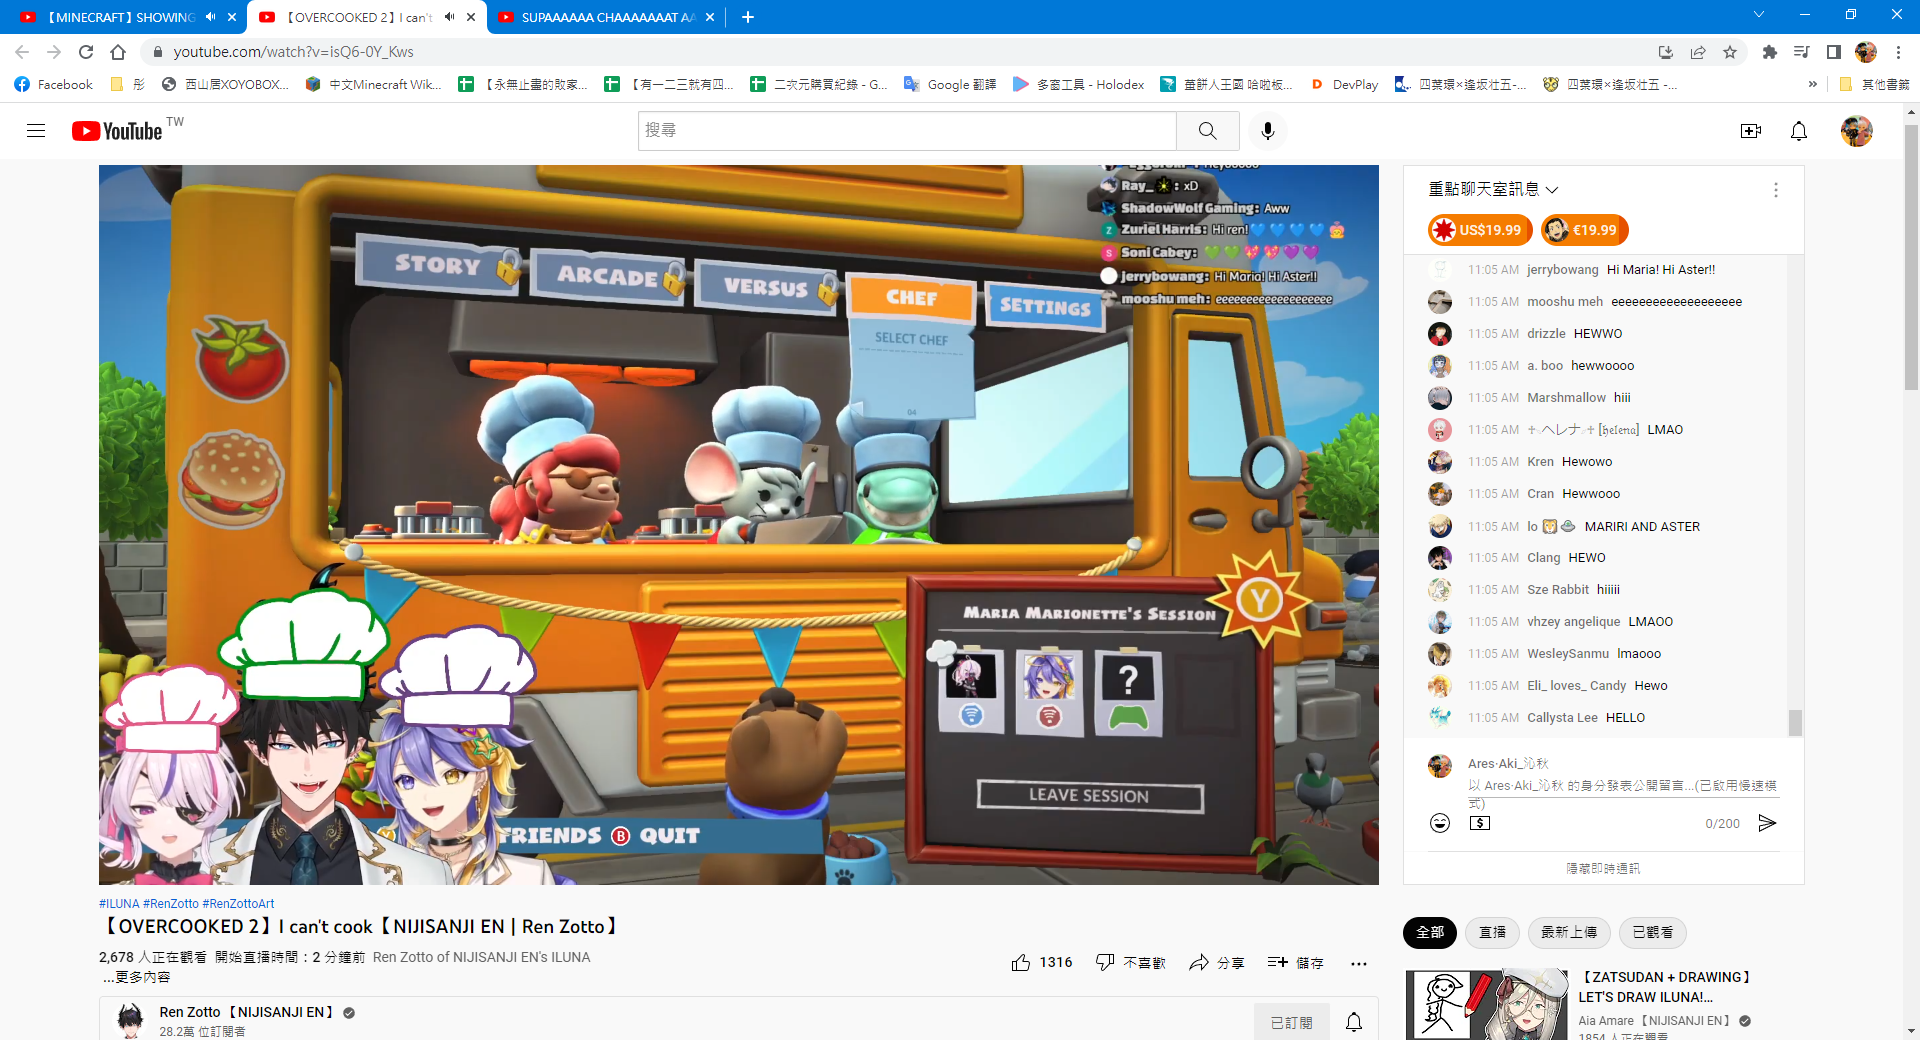Open the create video camera icon
Image resolution: width=1920 pixels, height=1040 pixels.
[x=1750, y=131]
